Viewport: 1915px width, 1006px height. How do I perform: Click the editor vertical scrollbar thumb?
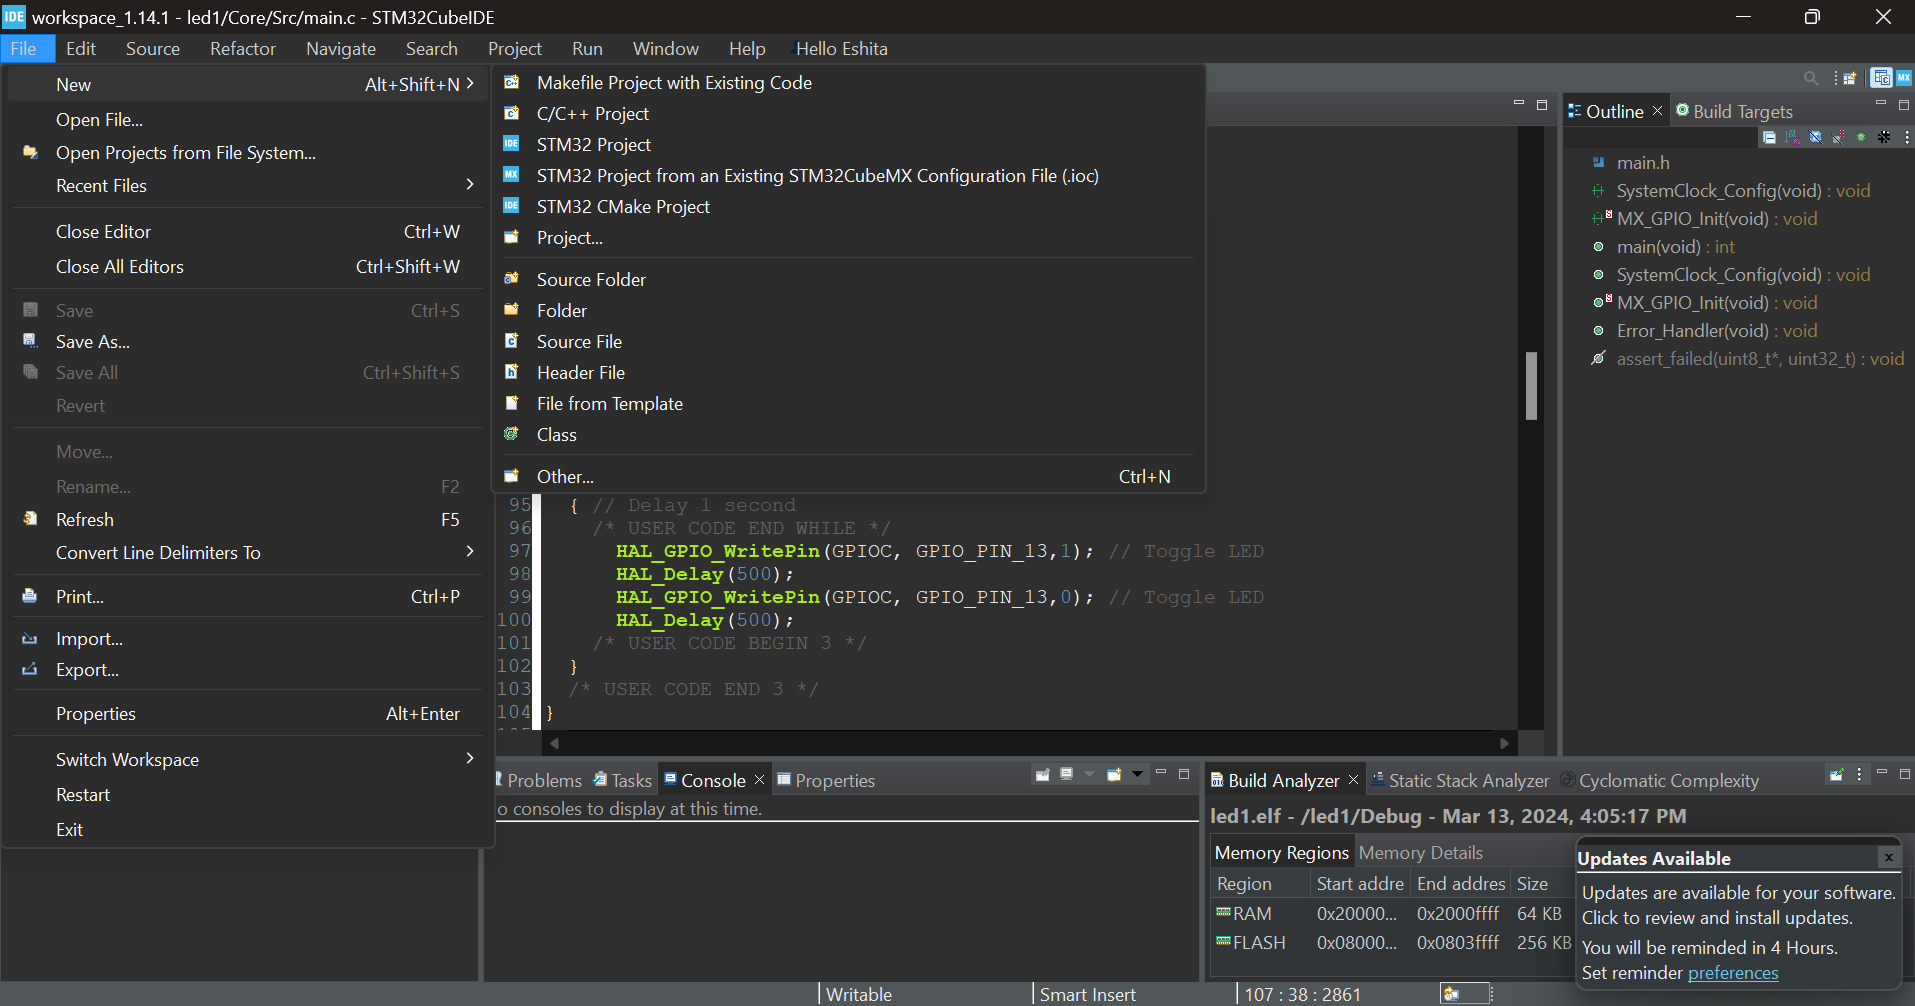pos(1531,386)
